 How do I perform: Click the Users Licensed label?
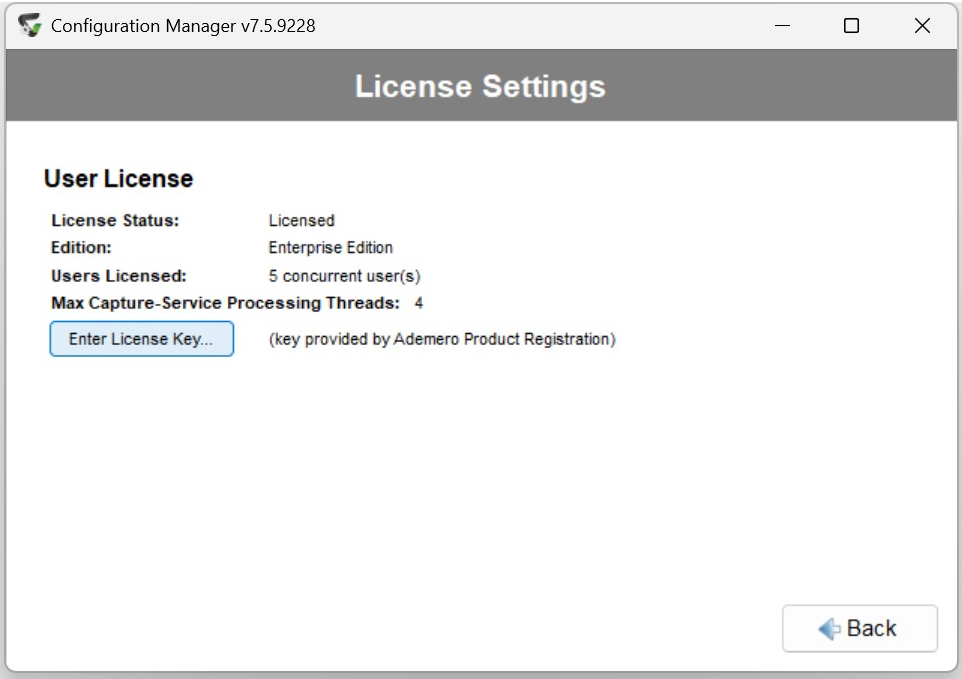pyautogui.click(x=119, y=275)
